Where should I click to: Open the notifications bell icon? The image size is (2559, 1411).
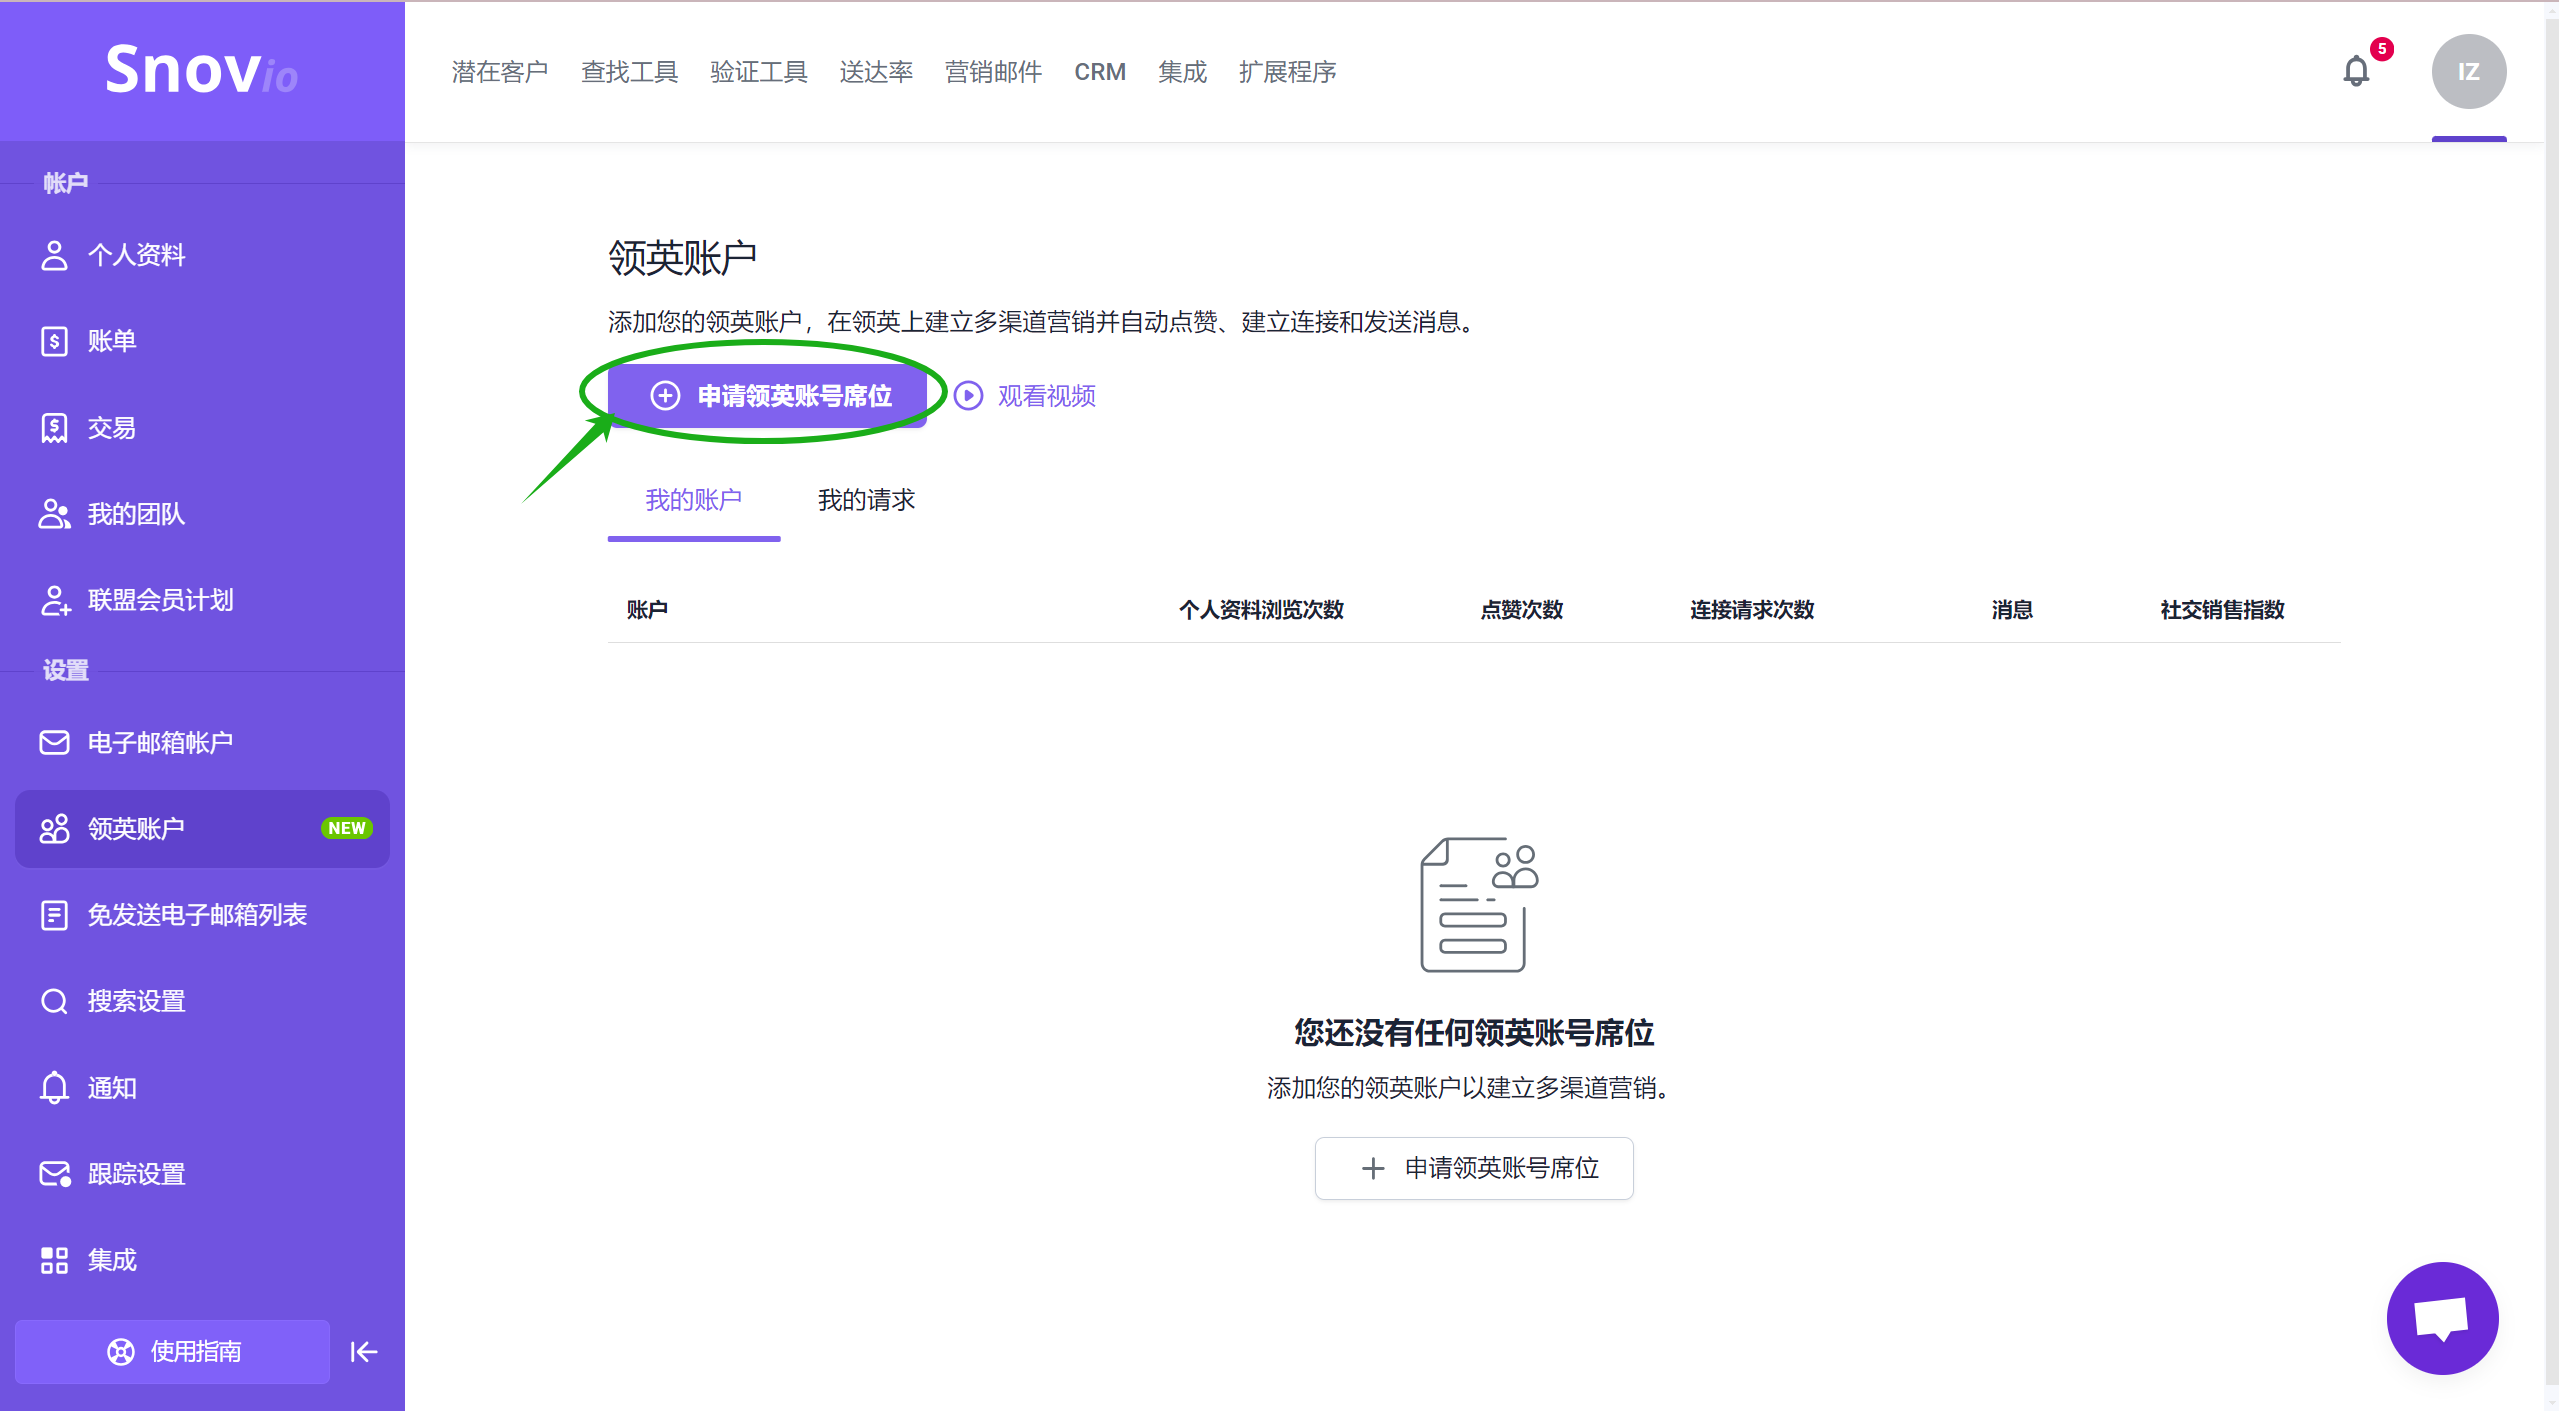point(2356,71)
